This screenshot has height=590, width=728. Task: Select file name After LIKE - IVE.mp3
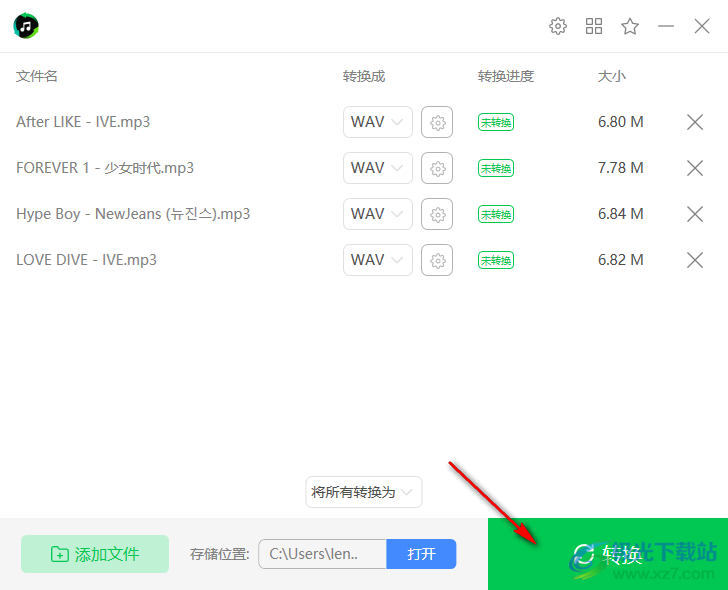click(83, 122)
